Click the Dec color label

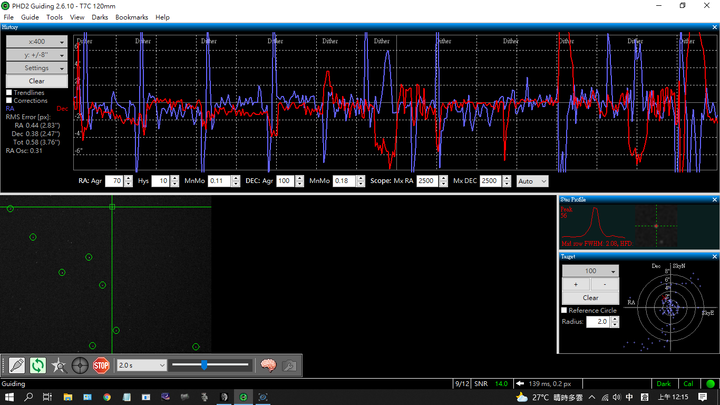coord(62,109)
